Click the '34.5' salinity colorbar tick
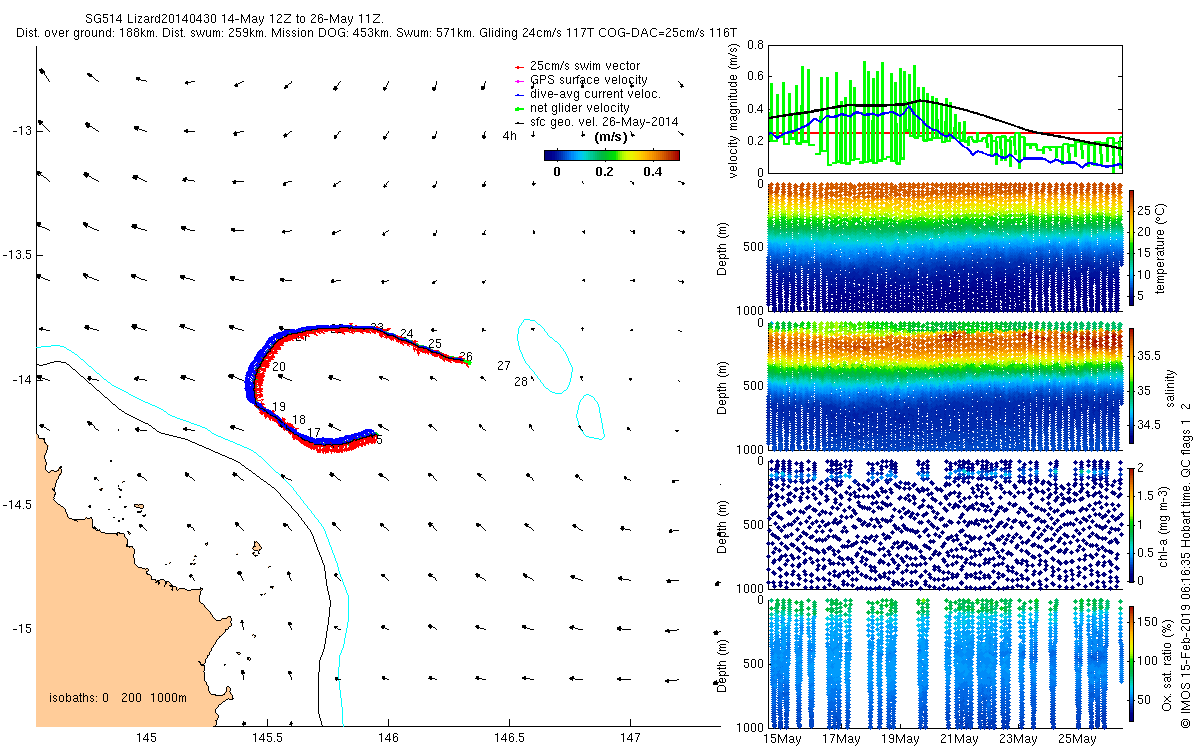Viewport: 1200px width, 750px height. click(1151, 425)
